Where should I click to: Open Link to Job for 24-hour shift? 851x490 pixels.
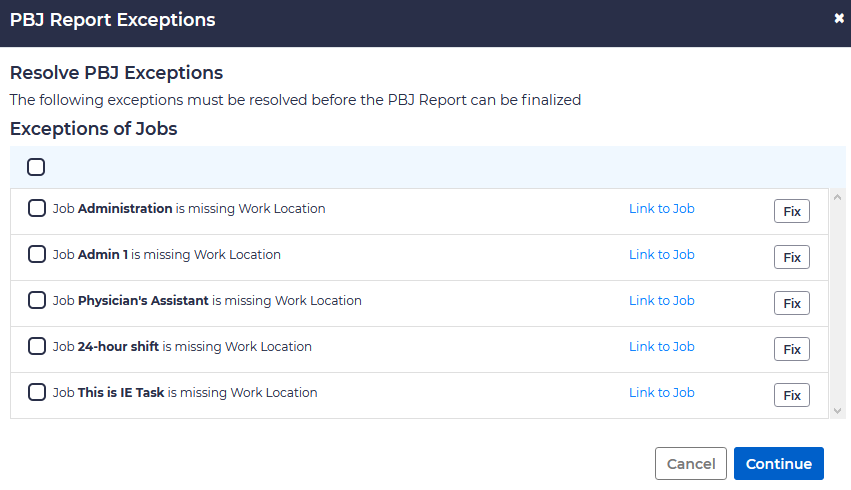[661, 347]
